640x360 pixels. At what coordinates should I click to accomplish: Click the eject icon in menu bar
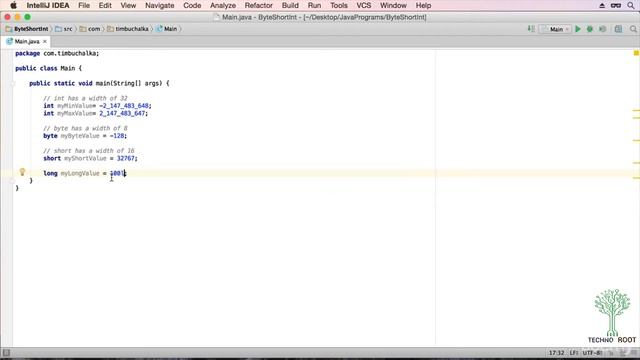pos(602,5)
